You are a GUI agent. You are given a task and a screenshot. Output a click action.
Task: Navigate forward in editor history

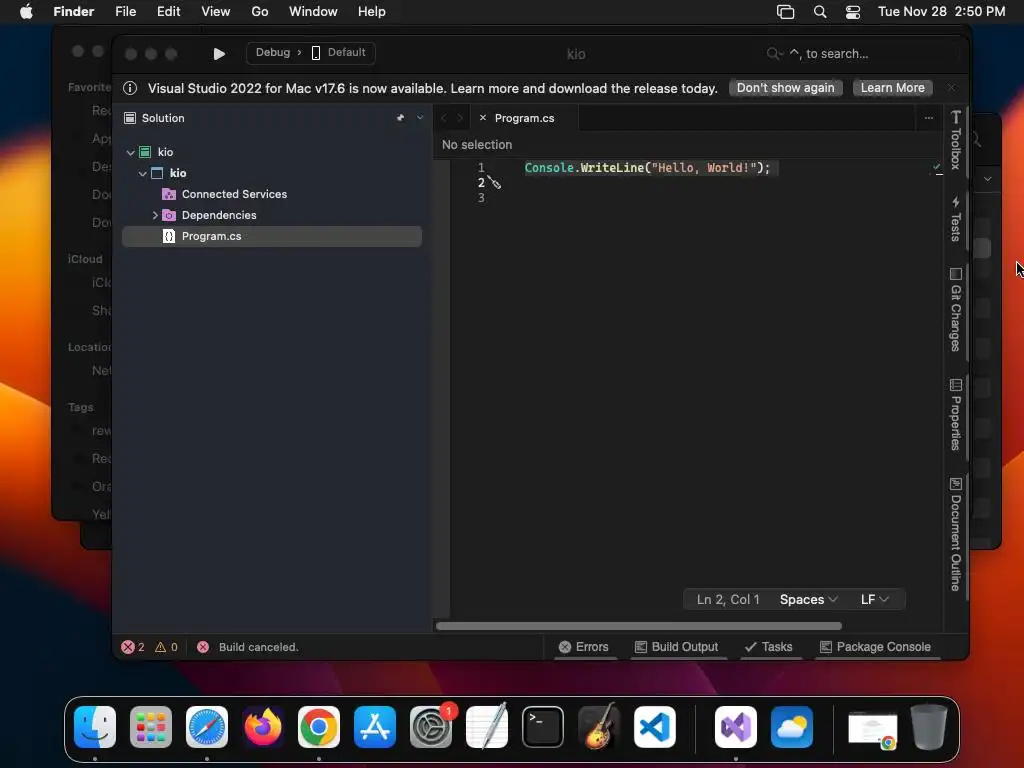pyautogui.click(x=460, y=118)
